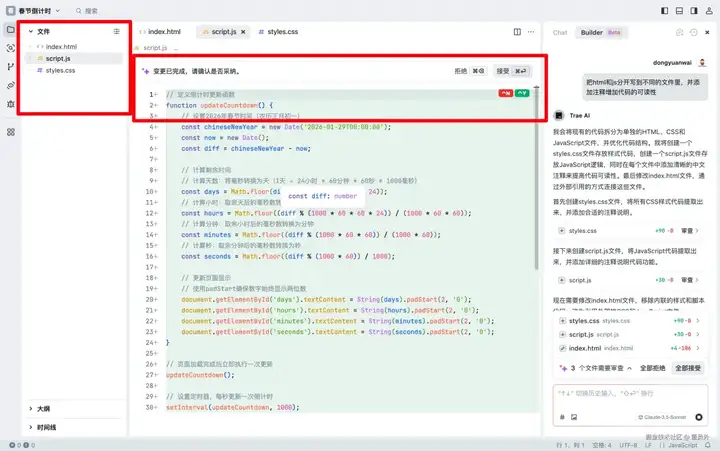Open index.html entry in pending files list

click(629, 348)
